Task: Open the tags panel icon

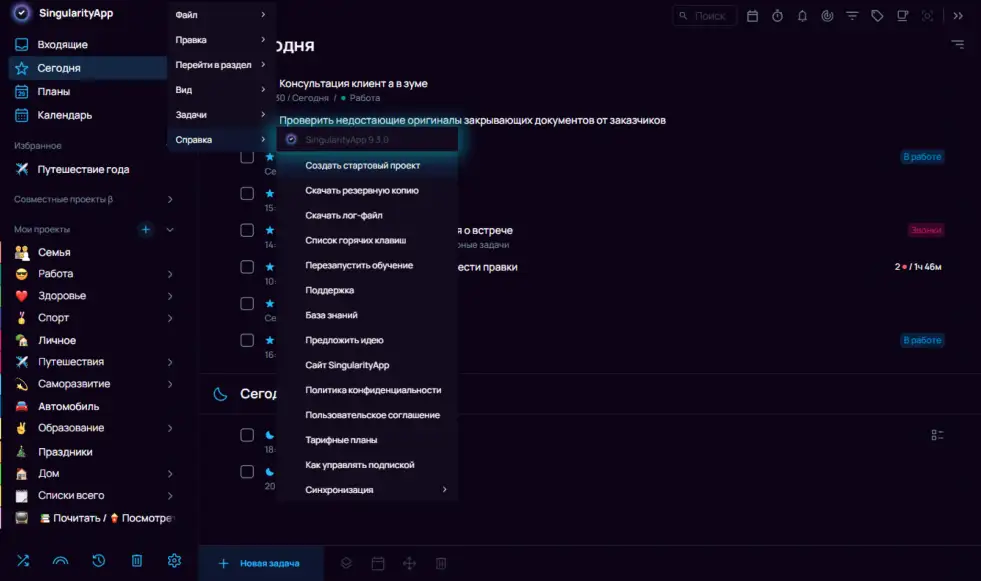Action: point(877,16)
